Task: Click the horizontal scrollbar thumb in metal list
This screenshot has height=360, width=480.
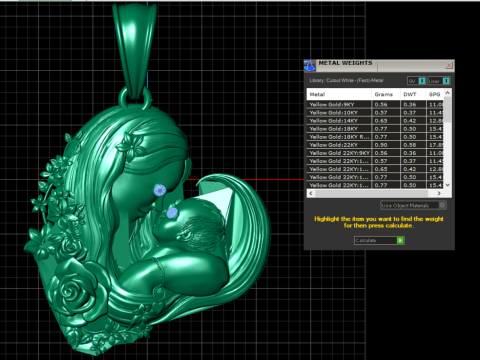Action: pos(371,193)
